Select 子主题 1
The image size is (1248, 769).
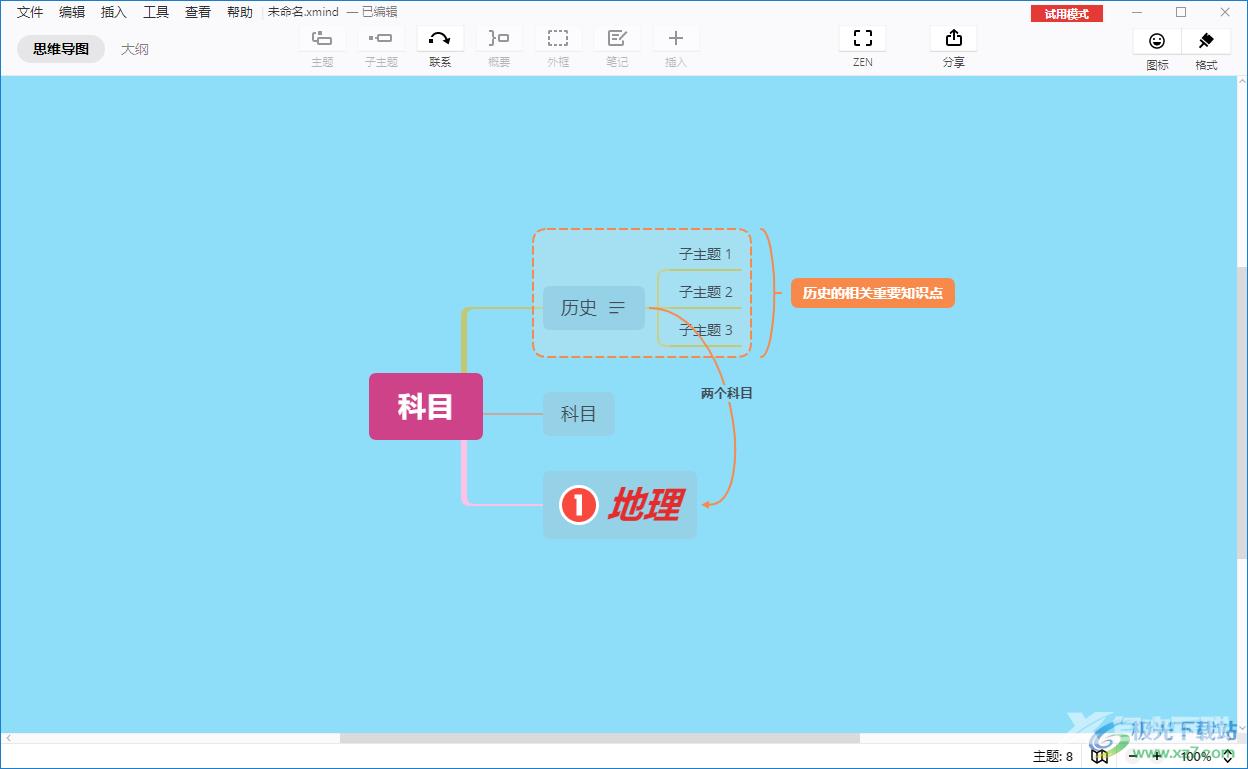[x=706, y=254]
